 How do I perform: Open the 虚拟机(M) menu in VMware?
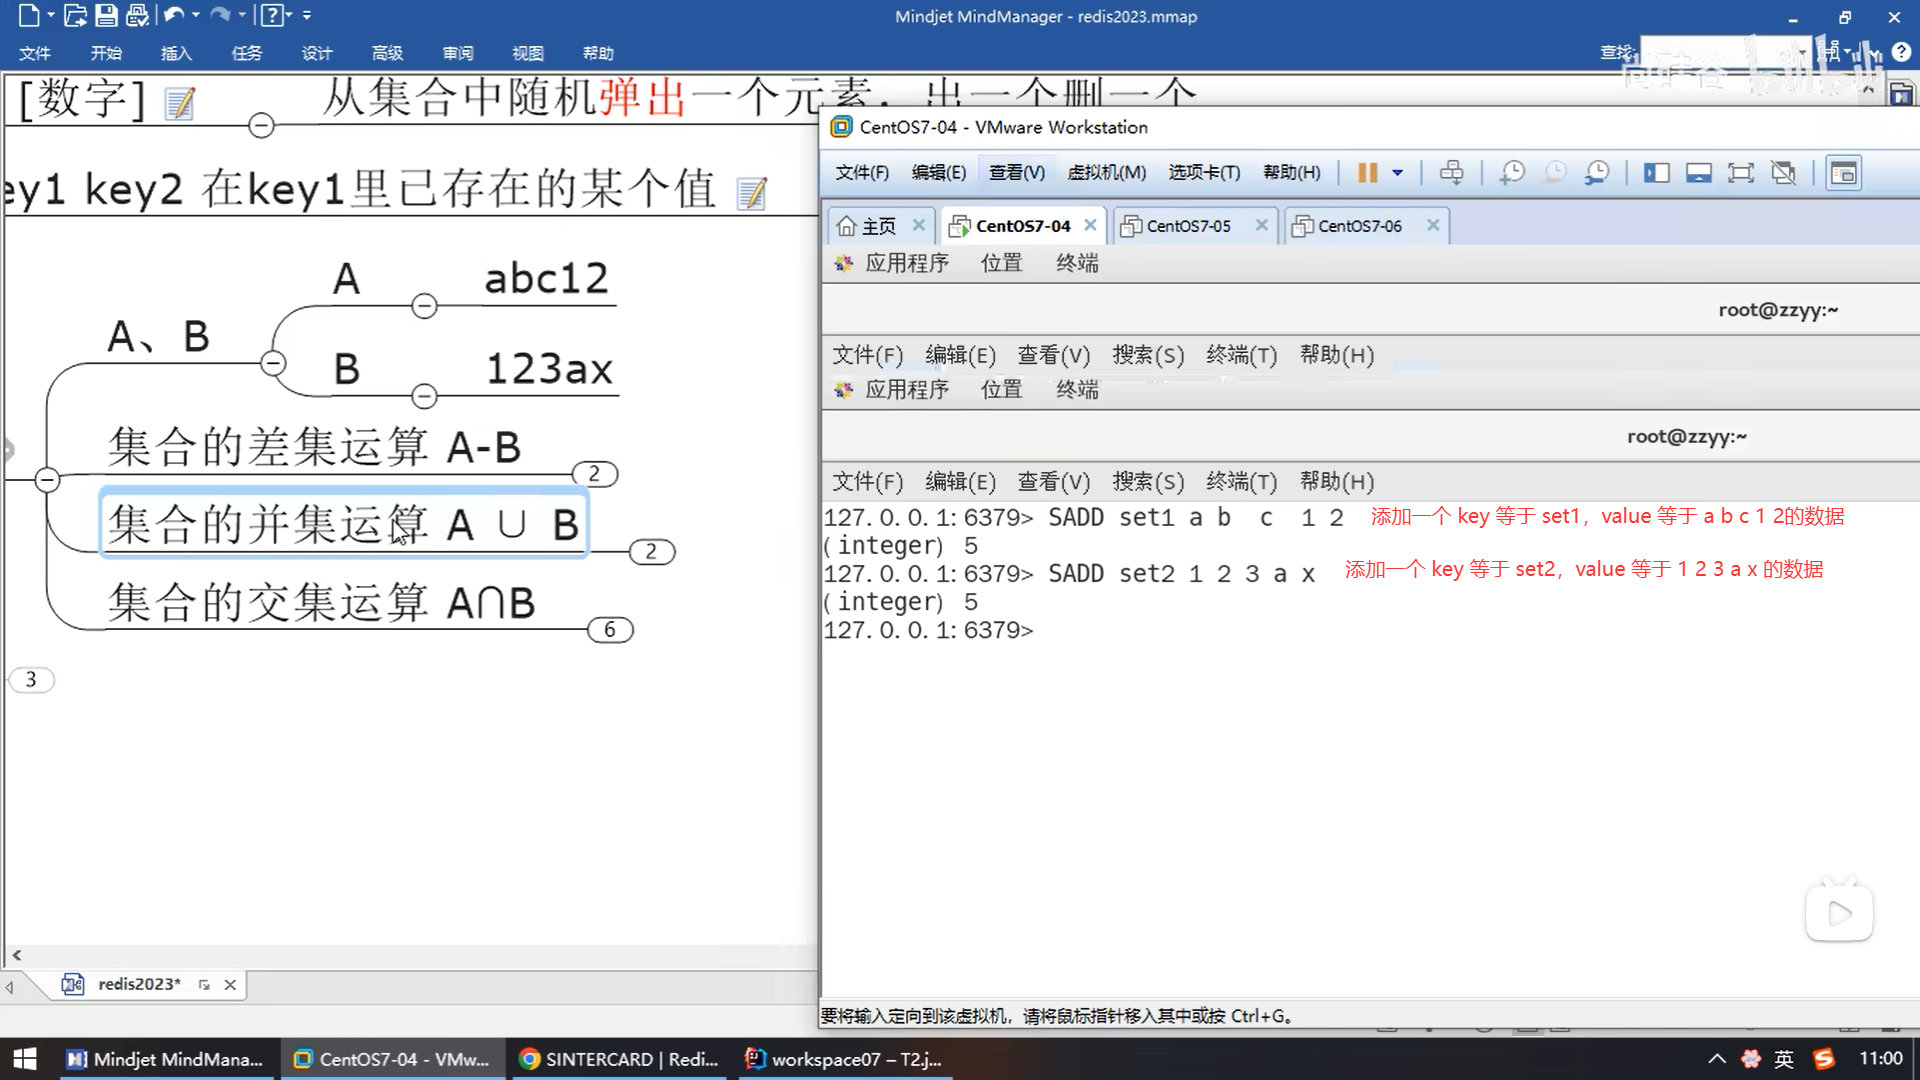coord(1106,172)
